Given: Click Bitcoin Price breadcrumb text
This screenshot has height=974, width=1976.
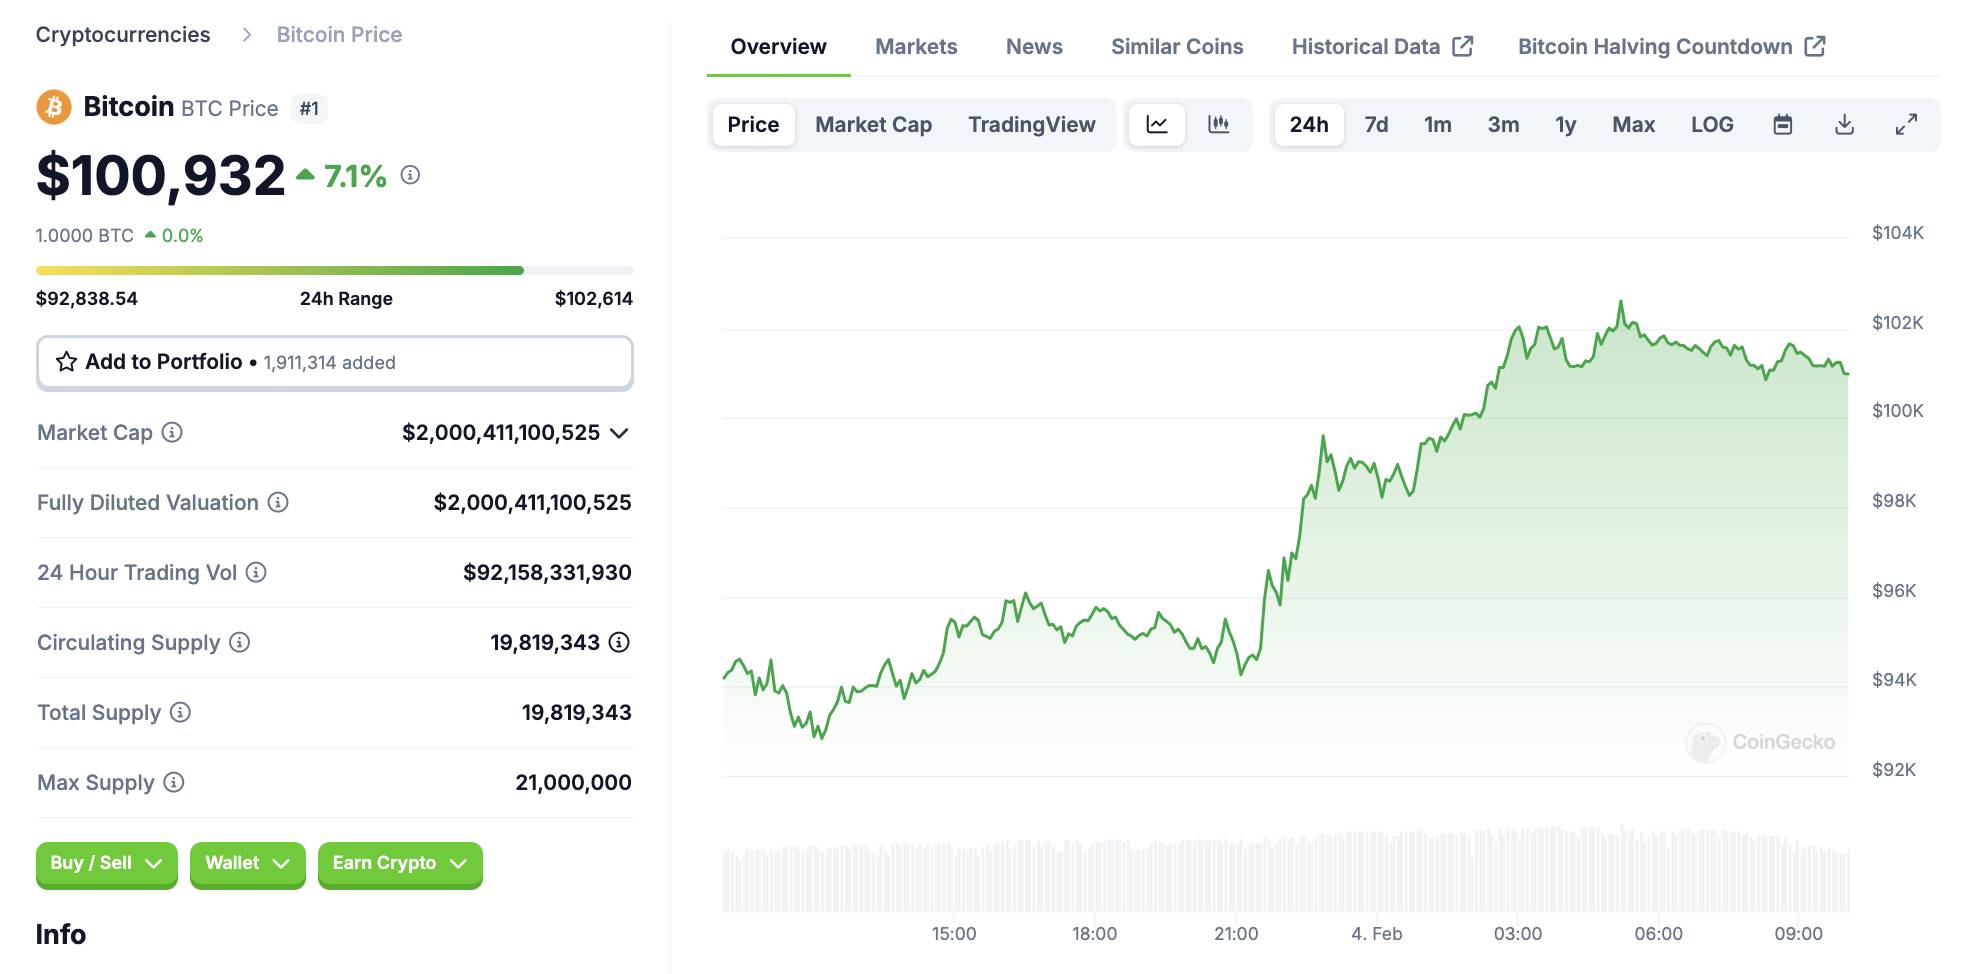Looking at the screenshot, I should tap(339, 35).
